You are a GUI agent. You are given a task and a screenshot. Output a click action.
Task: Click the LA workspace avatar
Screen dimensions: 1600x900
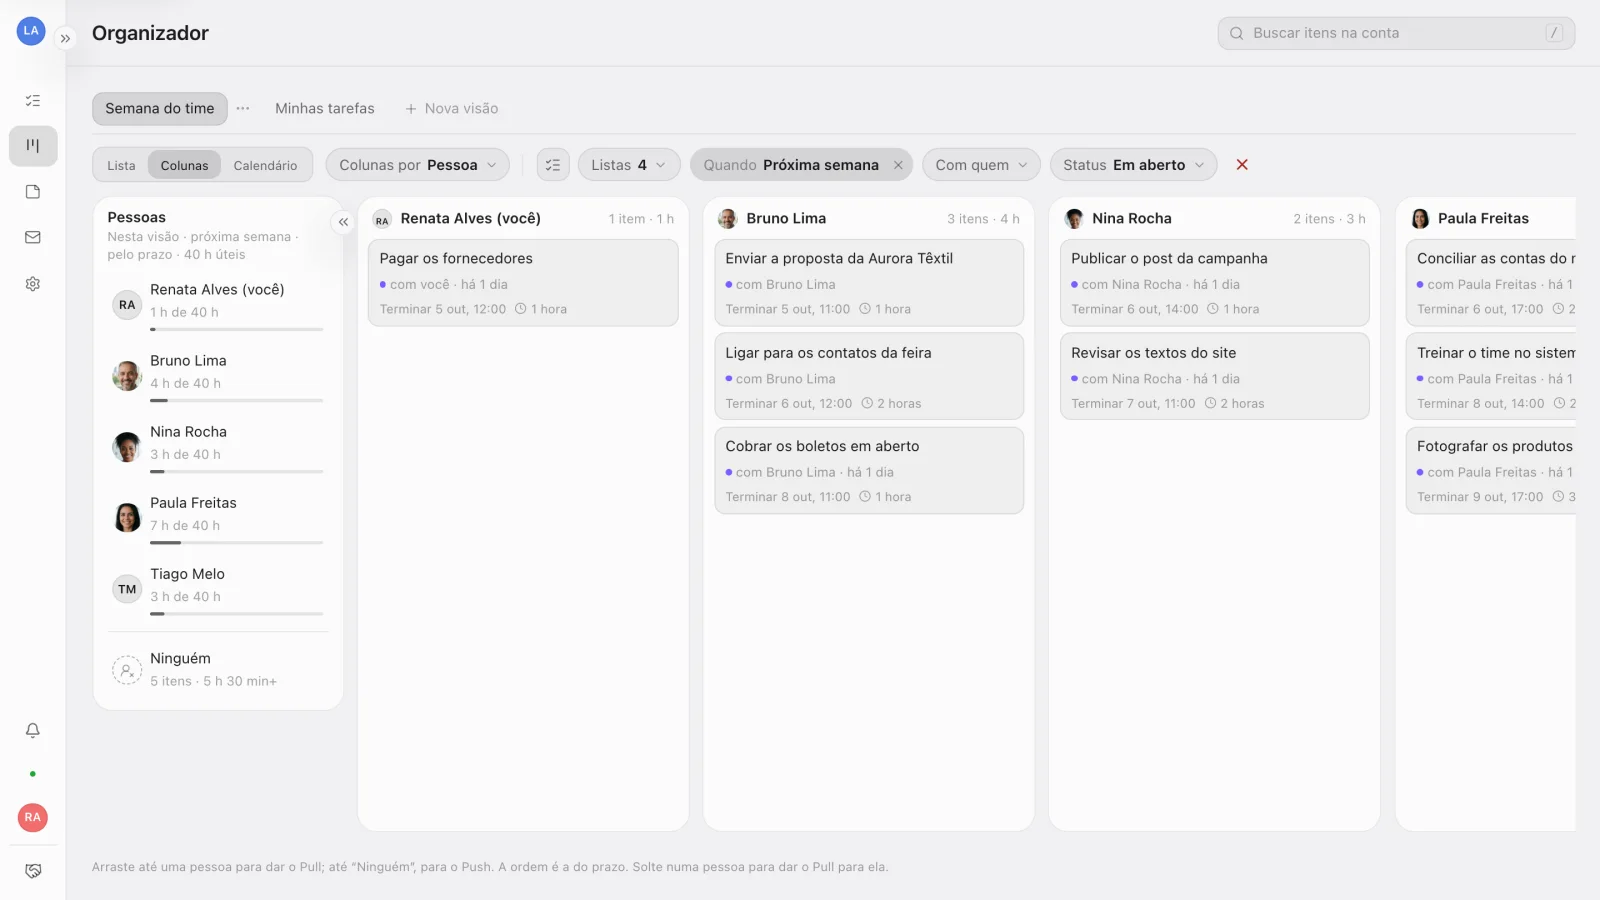pos(31,31)
